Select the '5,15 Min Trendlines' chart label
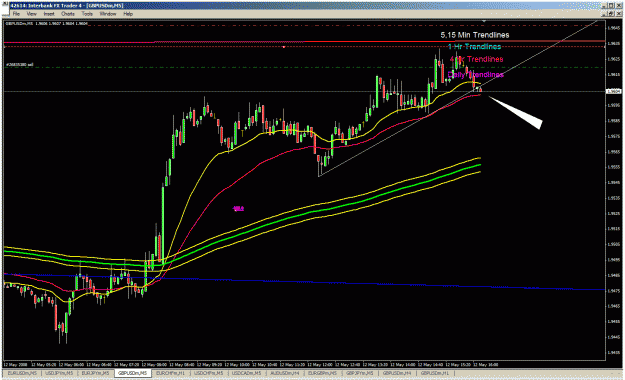Viewport: 625px width, 380px height. coord(475,35)
